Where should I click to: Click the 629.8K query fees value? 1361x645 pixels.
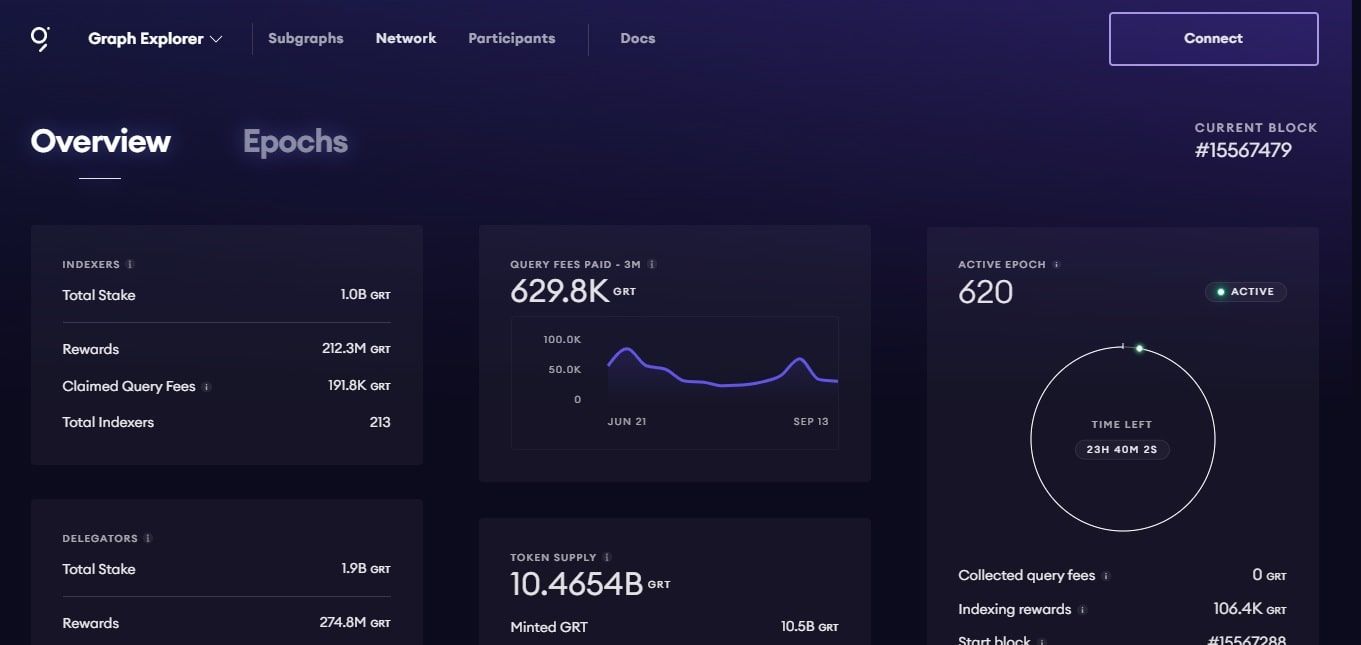point(559,291)
